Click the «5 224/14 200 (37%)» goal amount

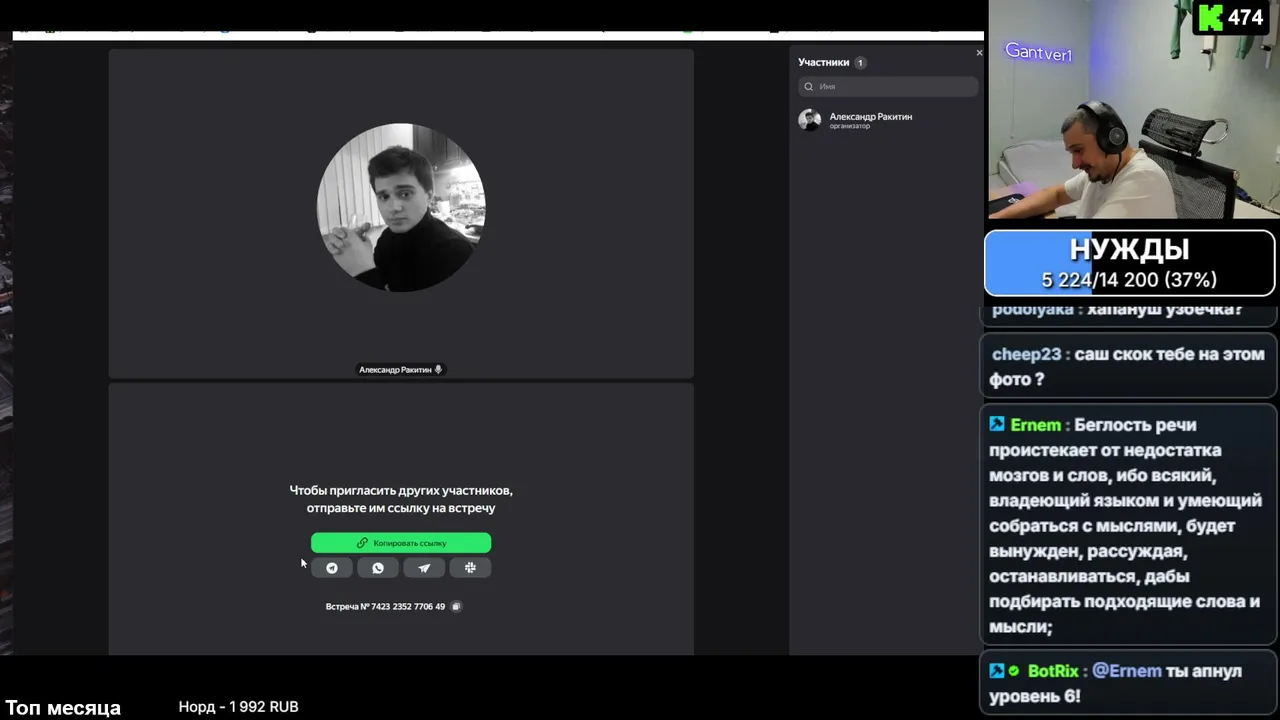click(x=1129, y=280)
